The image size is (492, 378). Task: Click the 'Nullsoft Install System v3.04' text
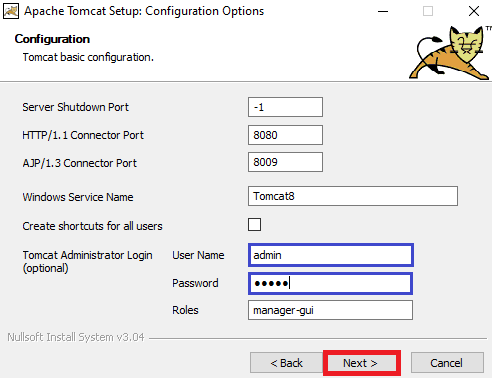tap(76, 337)
